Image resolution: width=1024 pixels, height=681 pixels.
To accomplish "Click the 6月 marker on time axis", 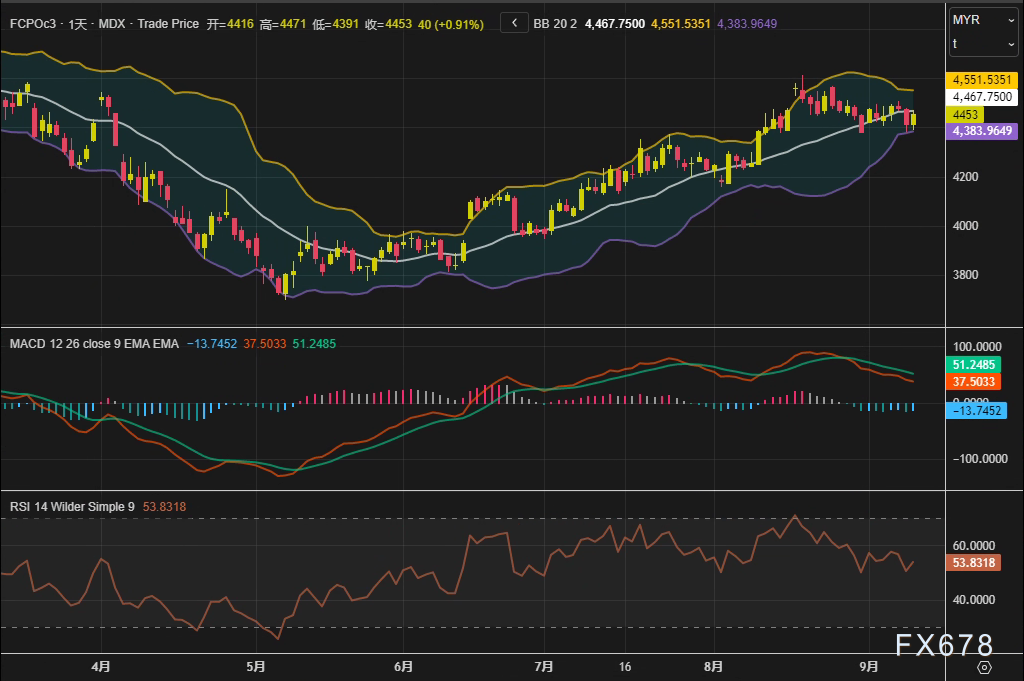I will pos(404,665).
